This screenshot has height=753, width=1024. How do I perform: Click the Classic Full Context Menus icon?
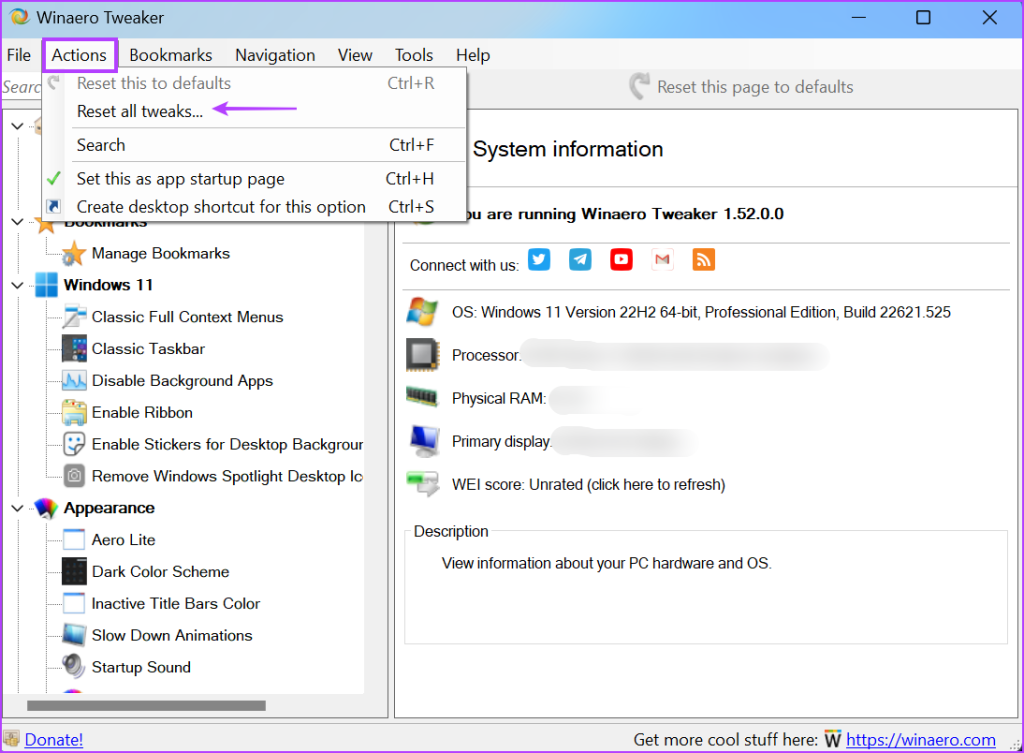[x=74, y=317]
